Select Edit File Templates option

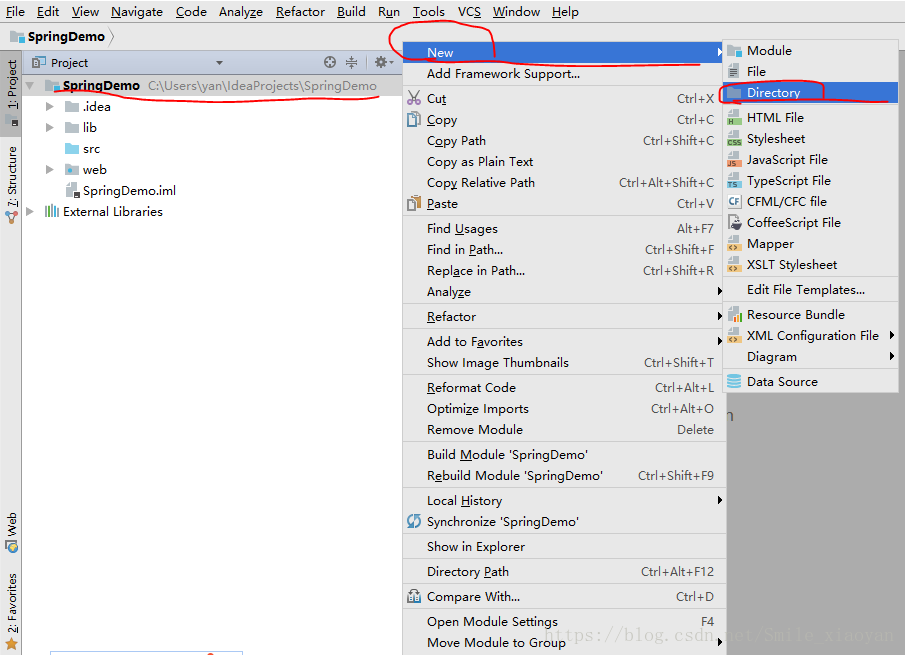click(x=810, y=290)
